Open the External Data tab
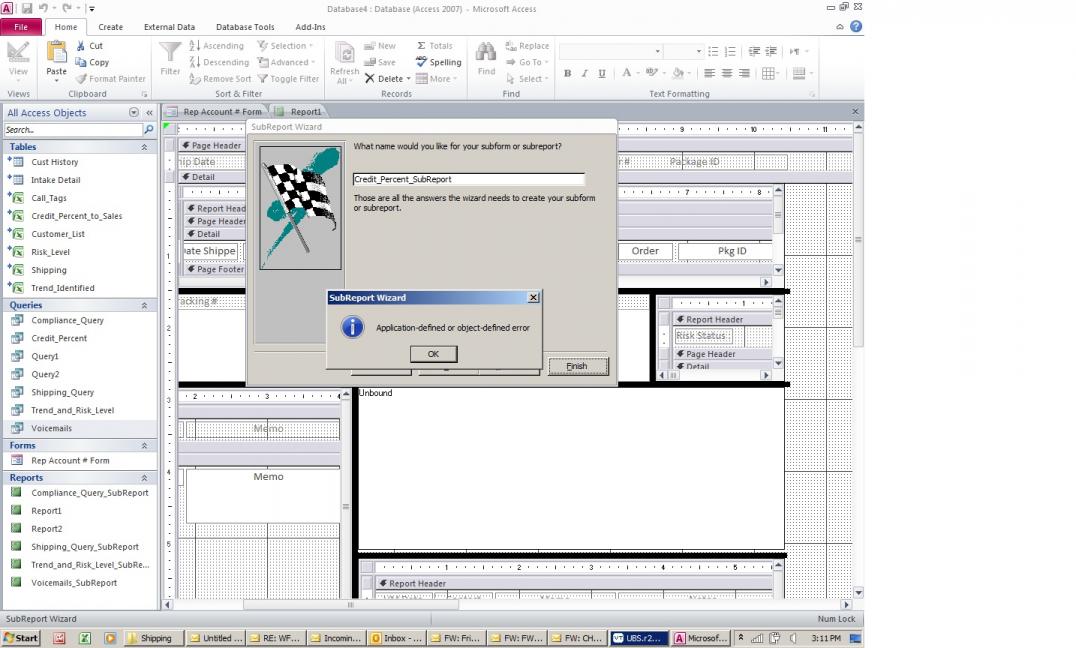1076x648 pixels. coord(169,27)
